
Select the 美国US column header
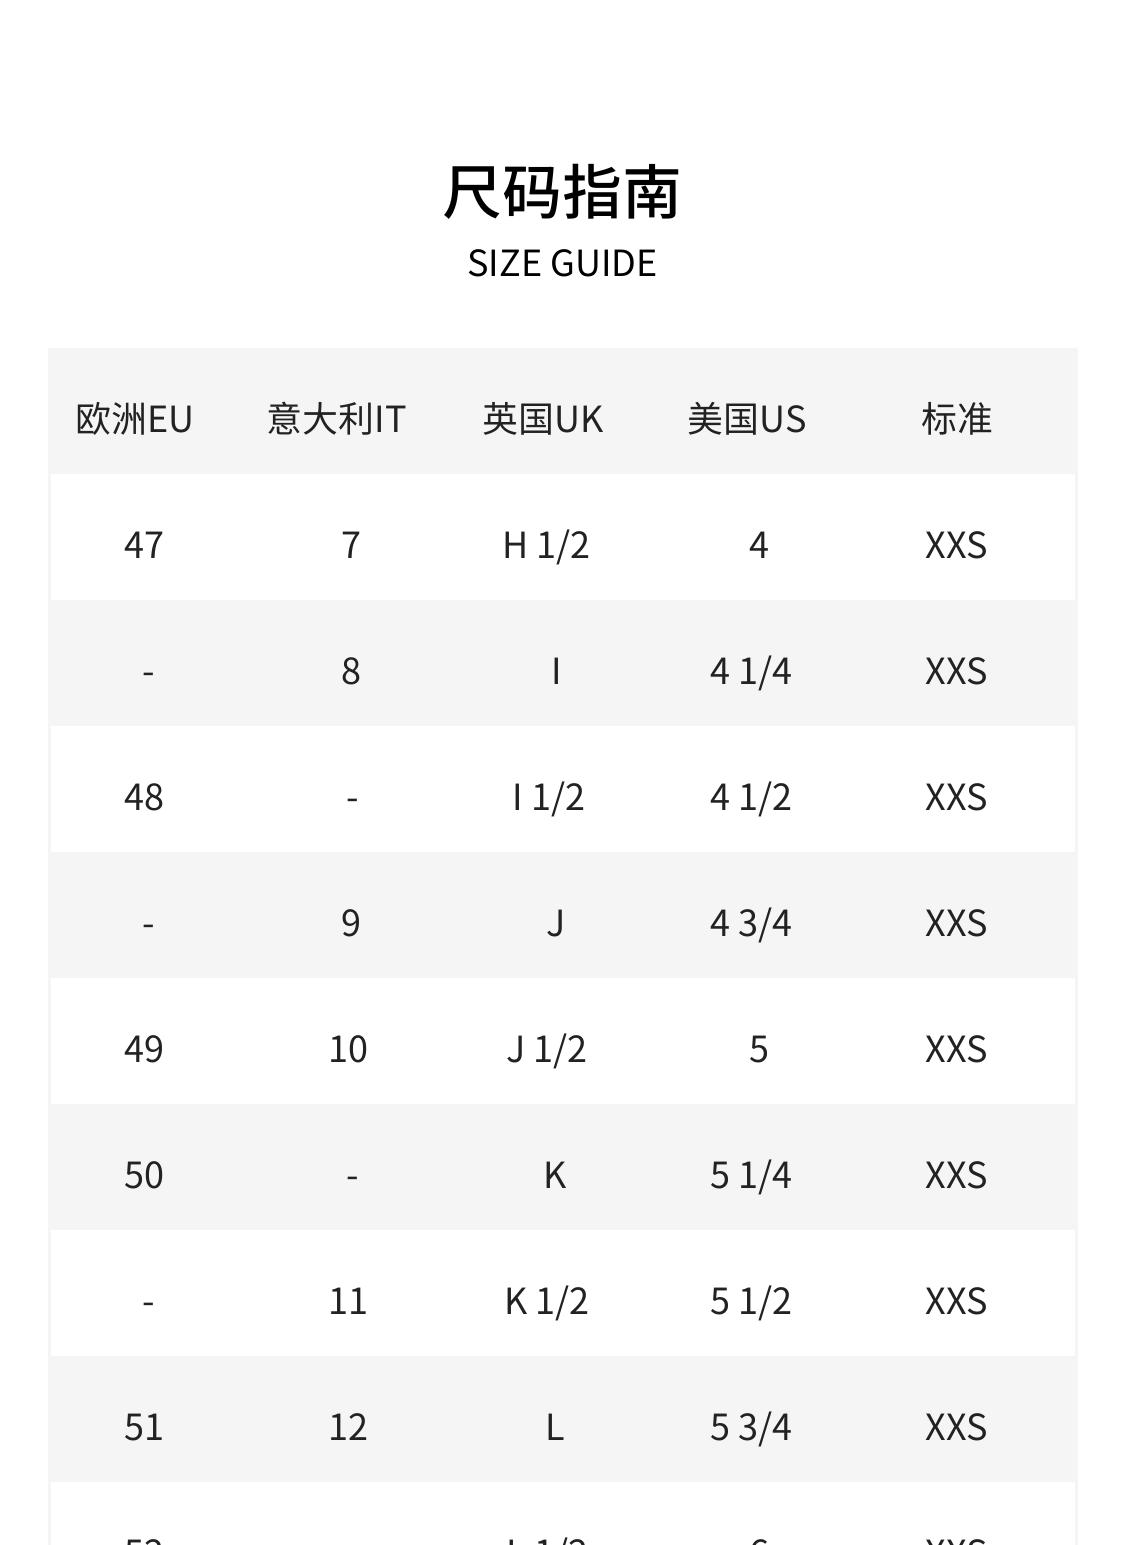(747, 419)
